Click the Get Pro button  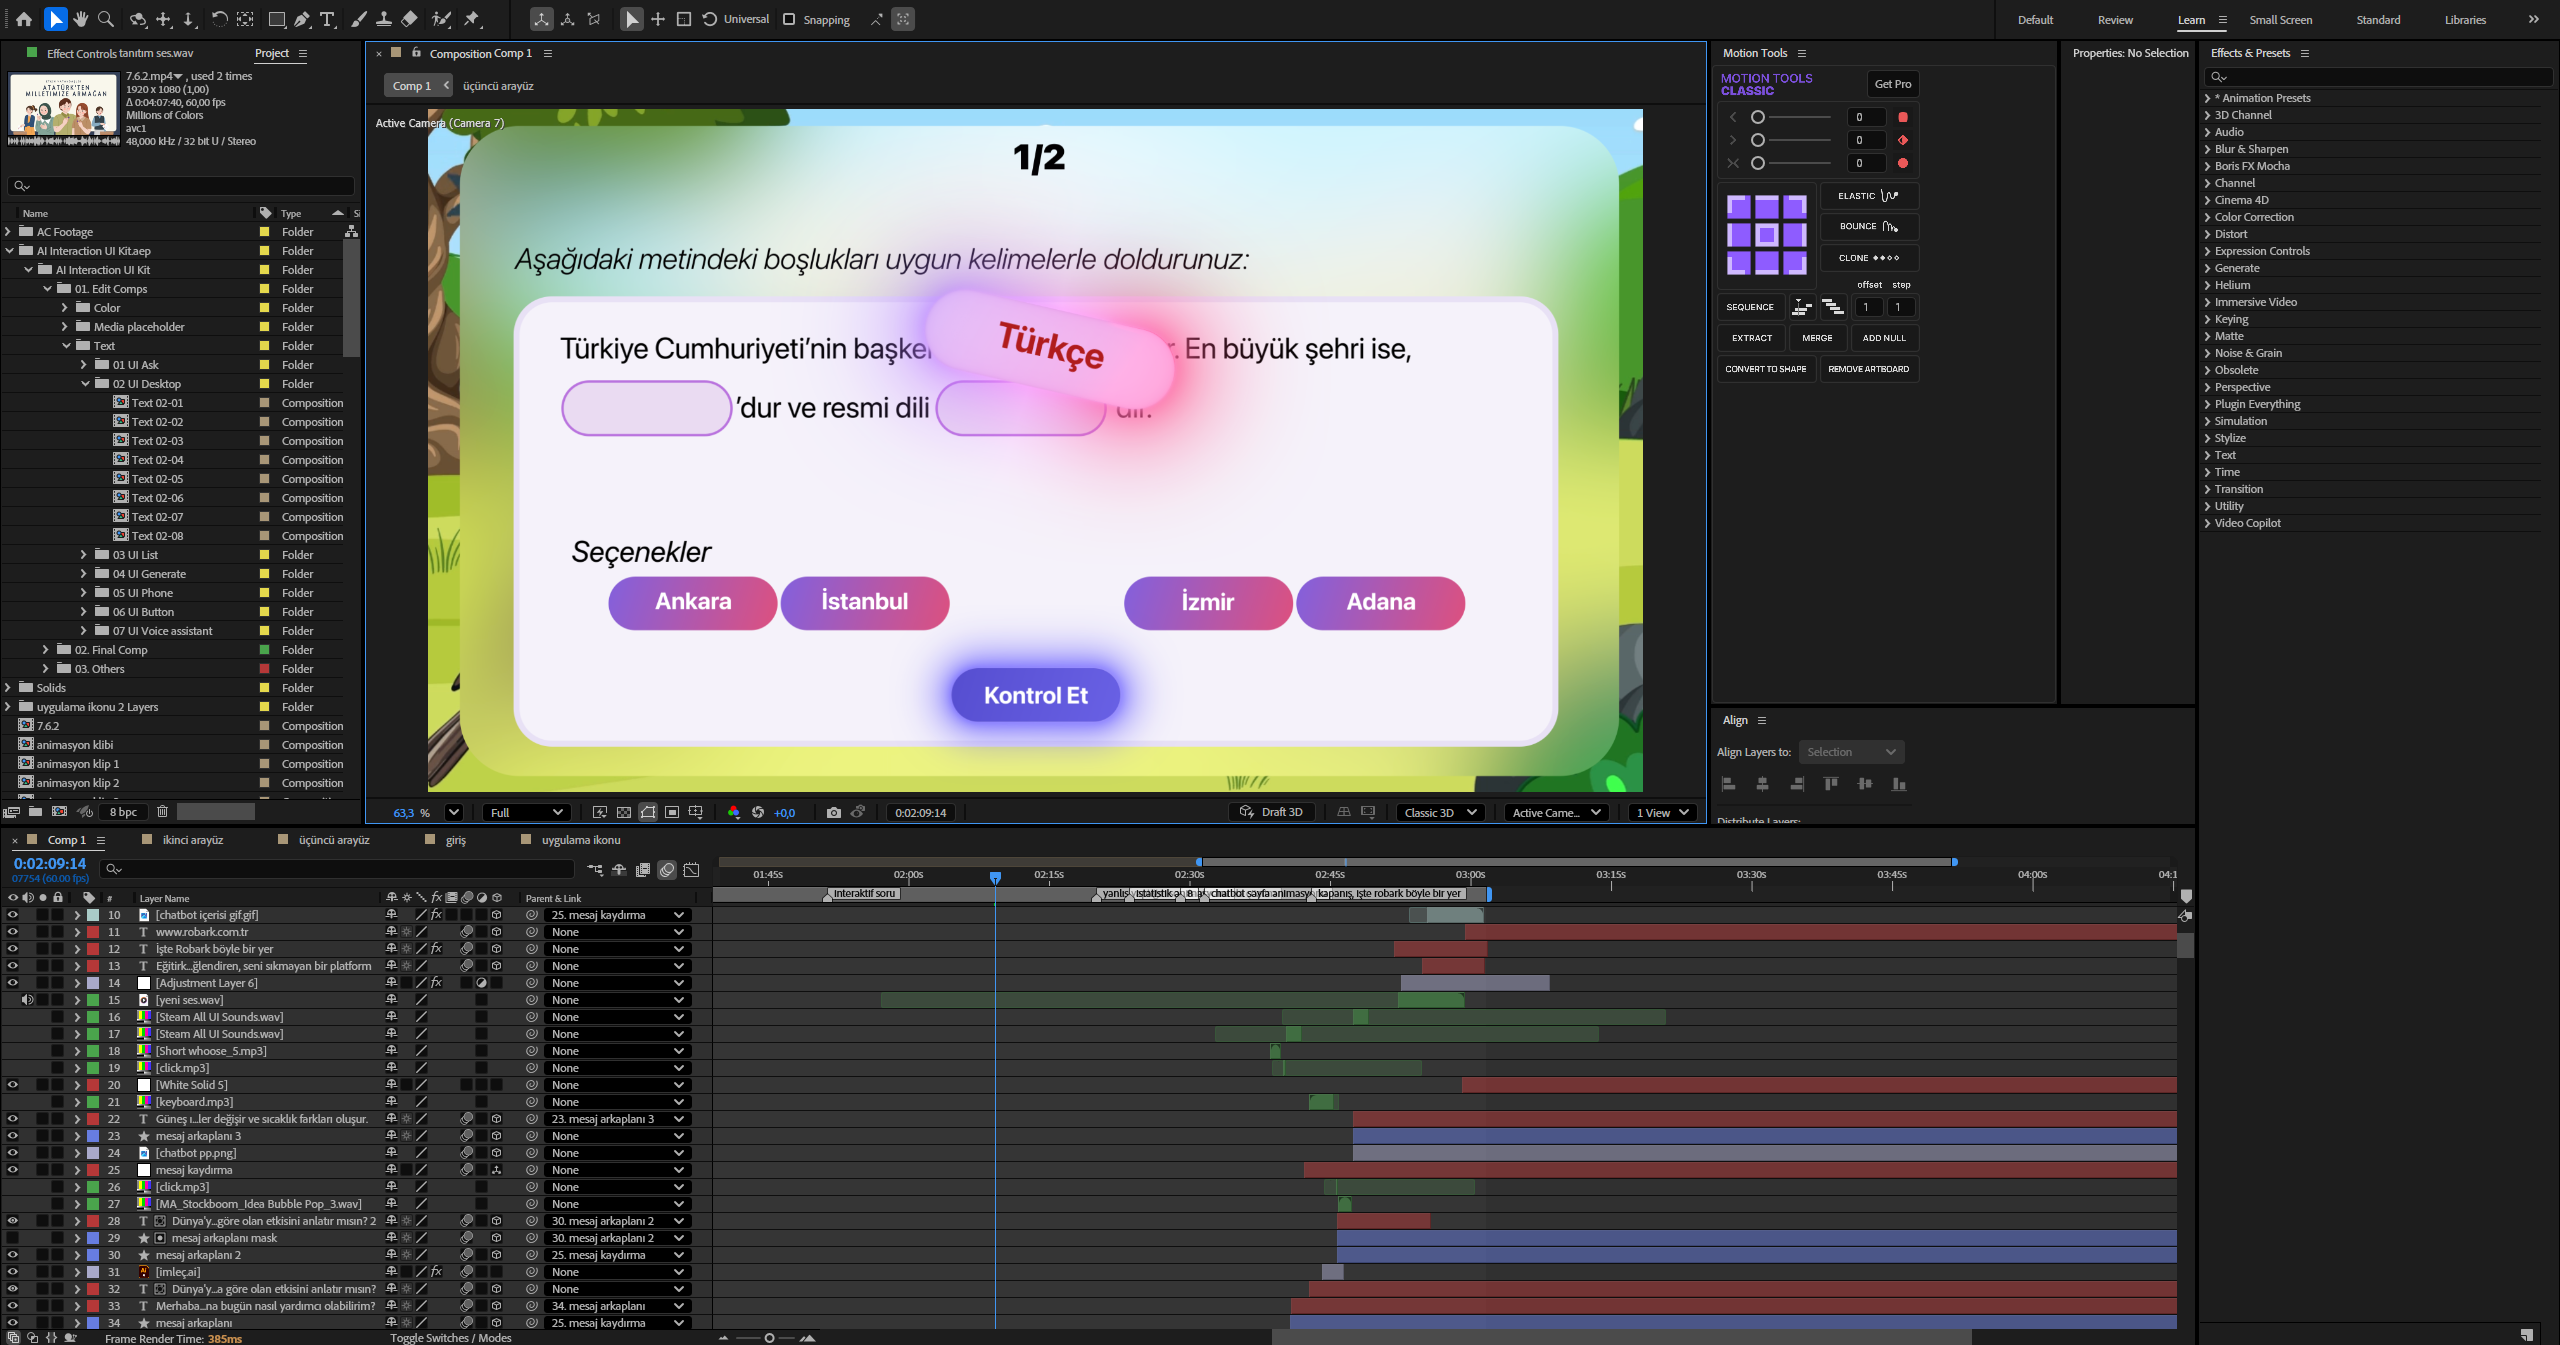pyautogui.click(x=1892, y=84)
